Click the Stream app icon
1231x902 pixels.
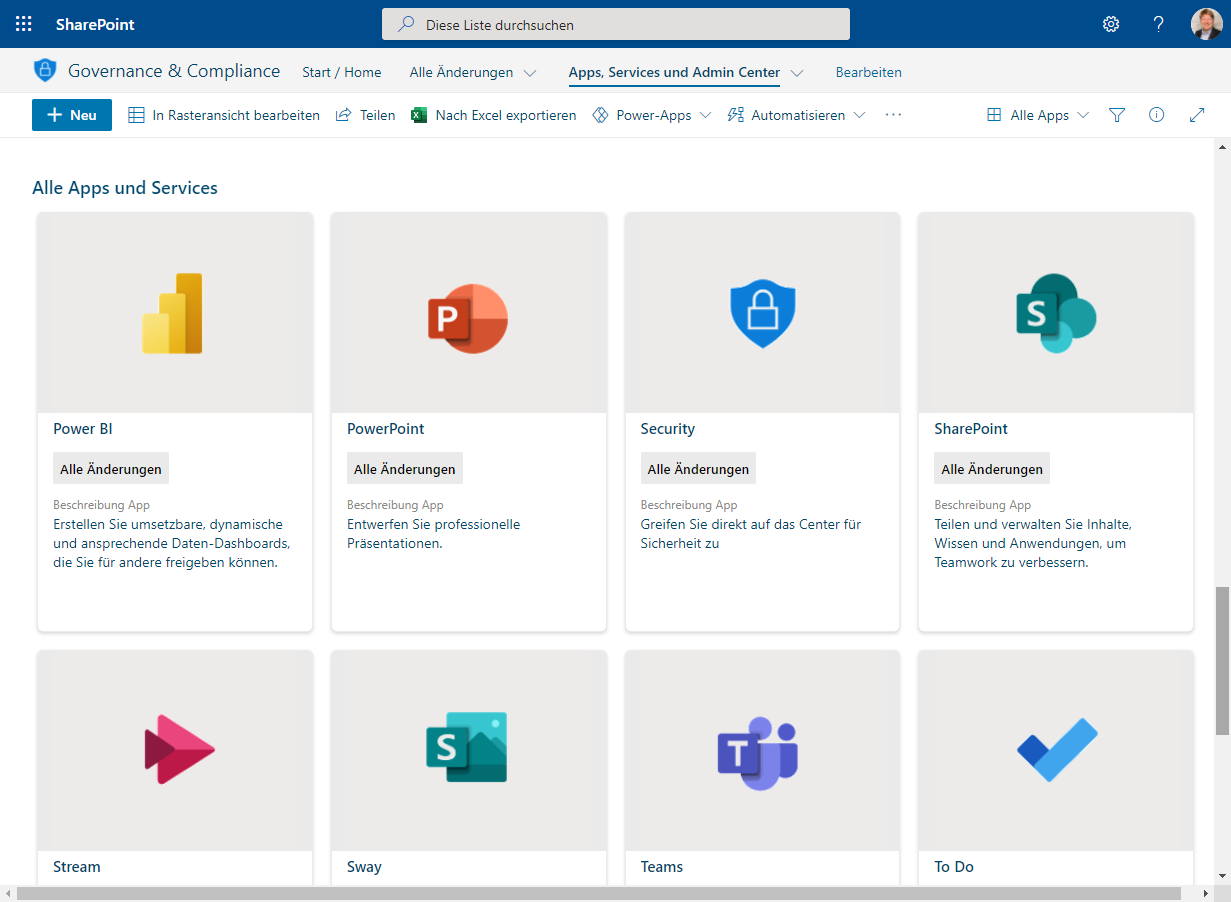(x=179, y=749)
